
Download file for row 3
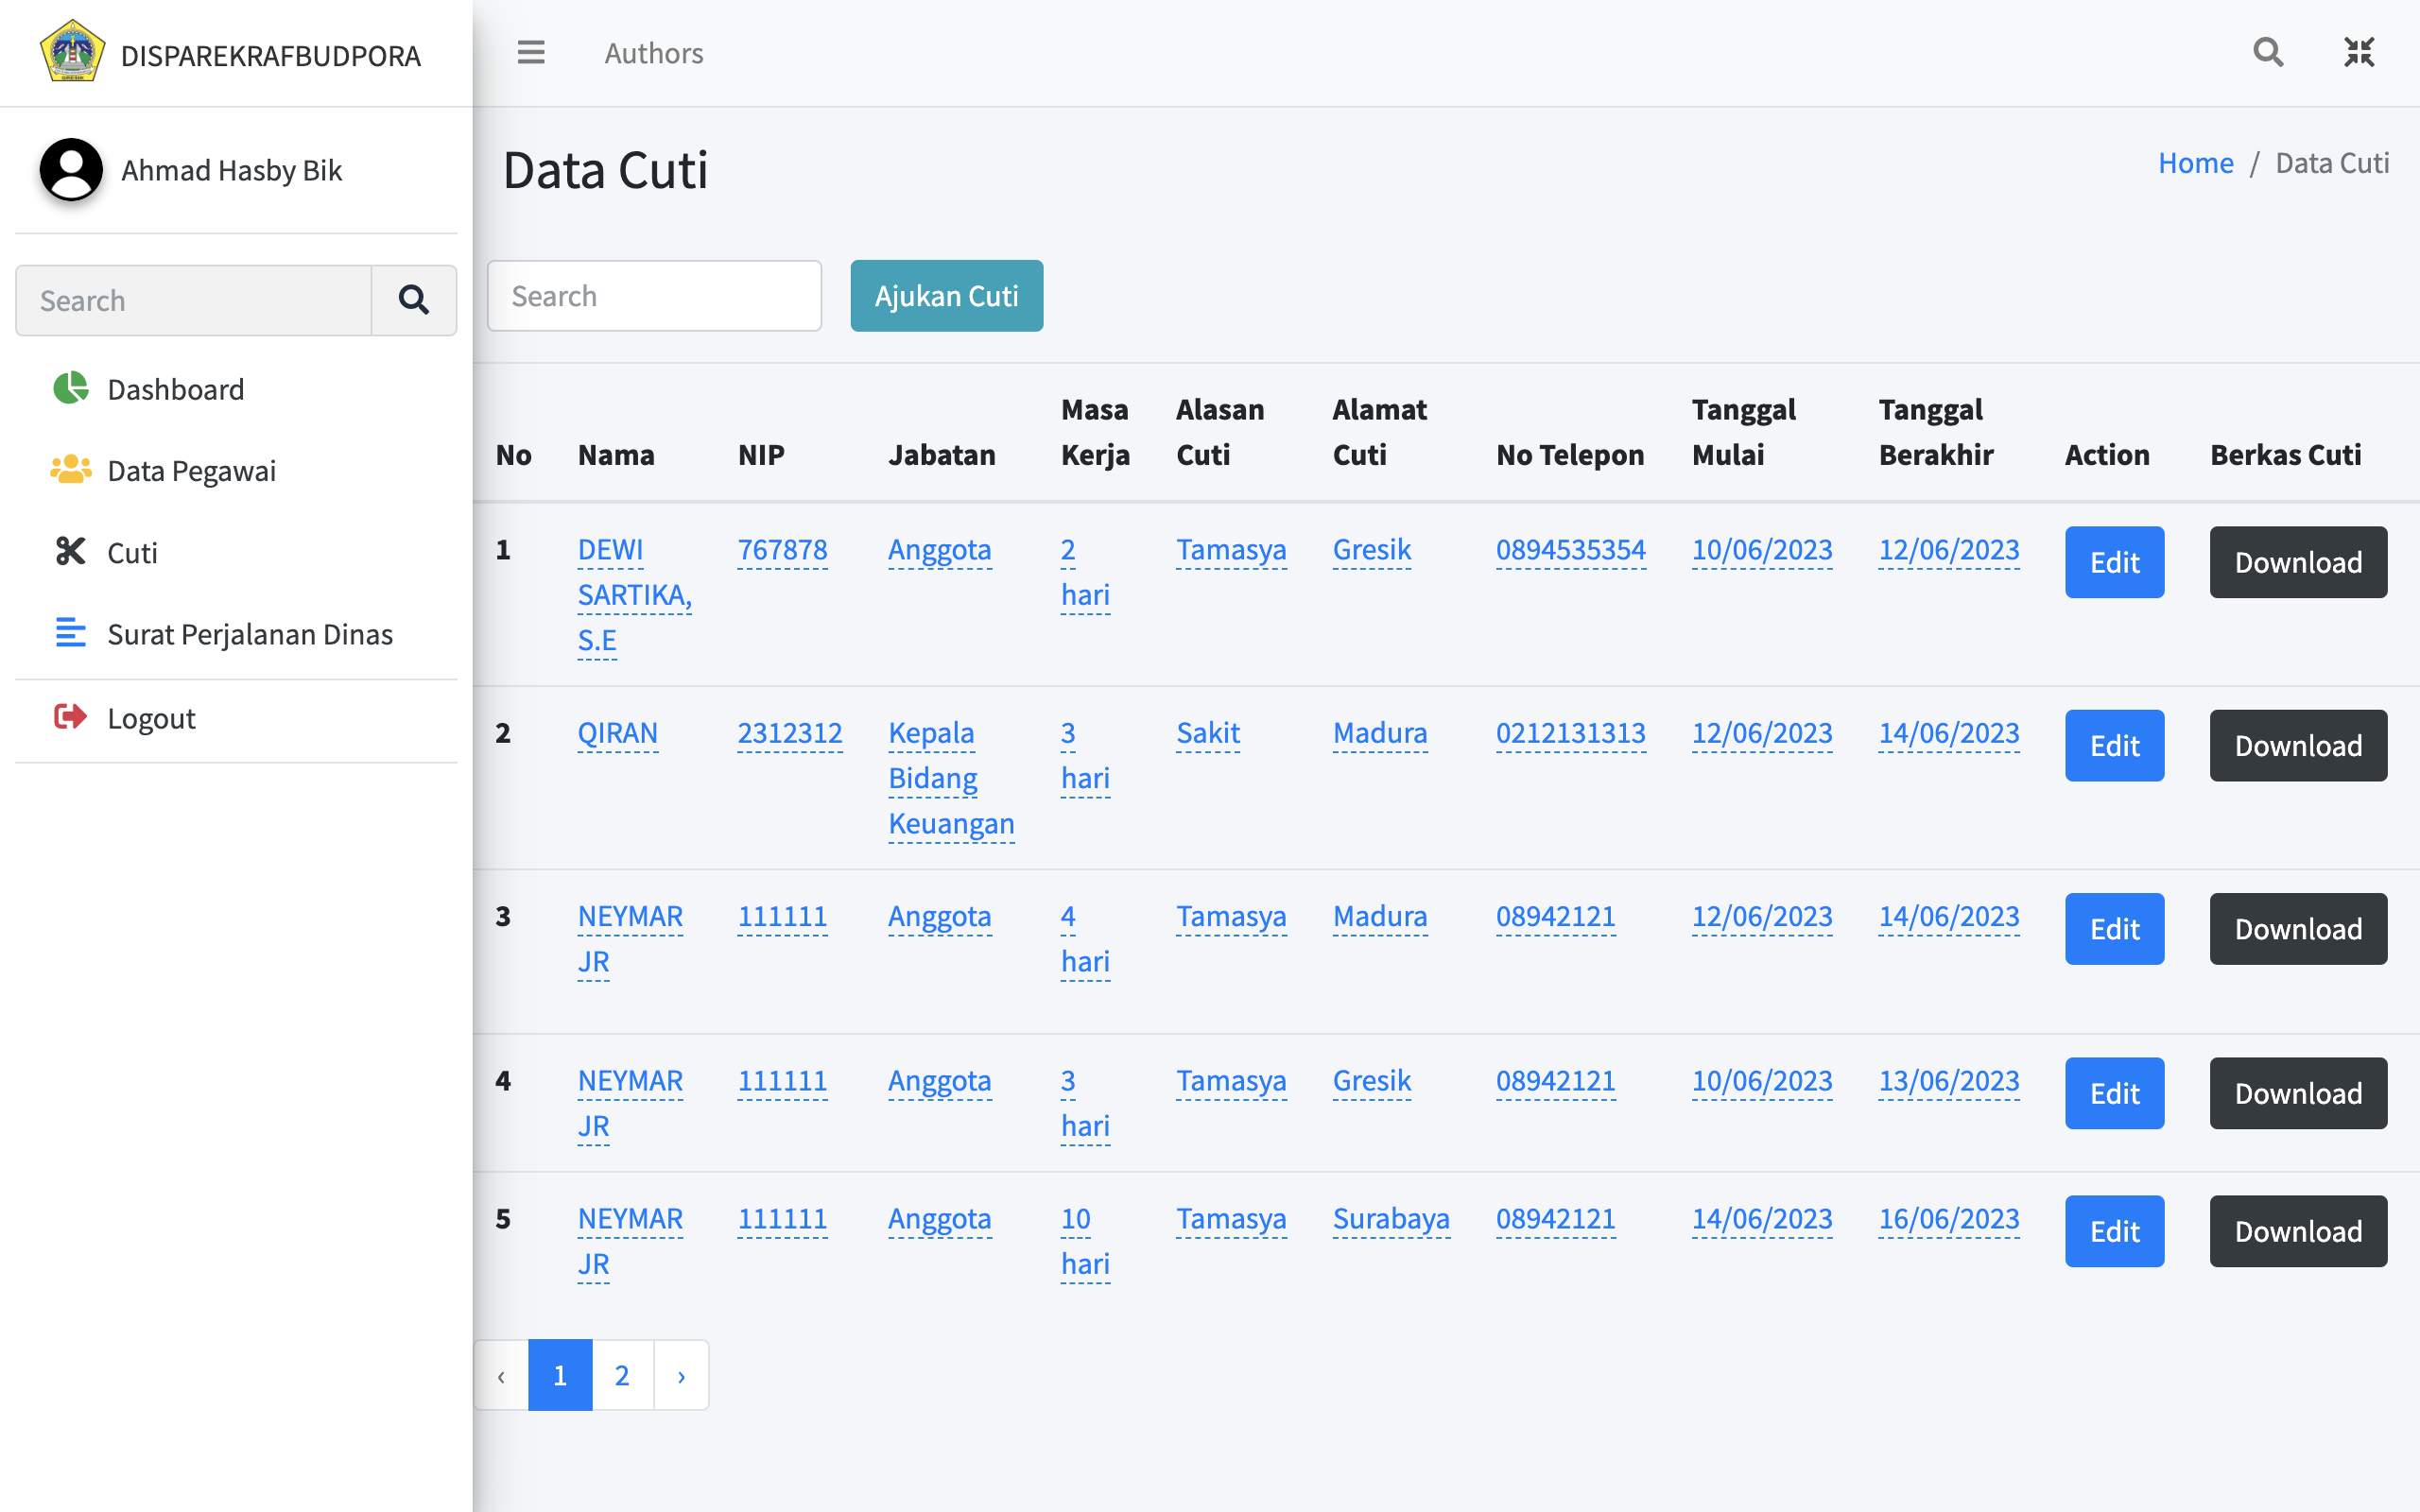click(2298, 929)
